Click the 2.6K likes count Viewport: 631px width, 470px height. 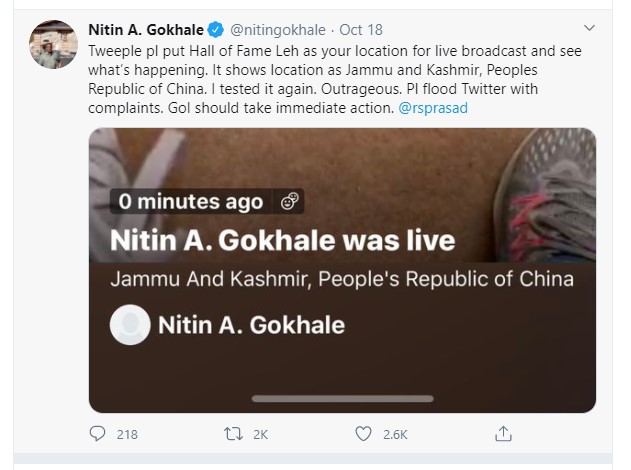(394, 434)
